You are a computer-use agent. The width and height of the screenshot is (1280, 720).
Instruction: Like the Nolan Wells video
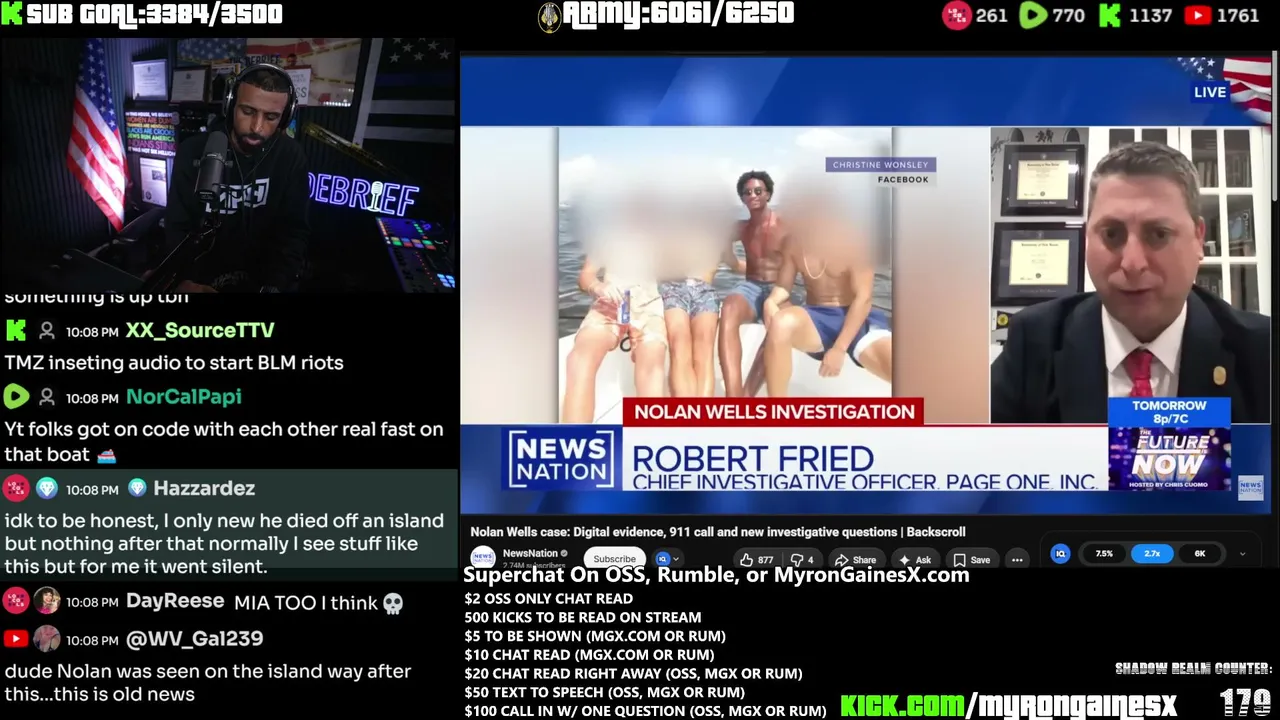point(756,560)
